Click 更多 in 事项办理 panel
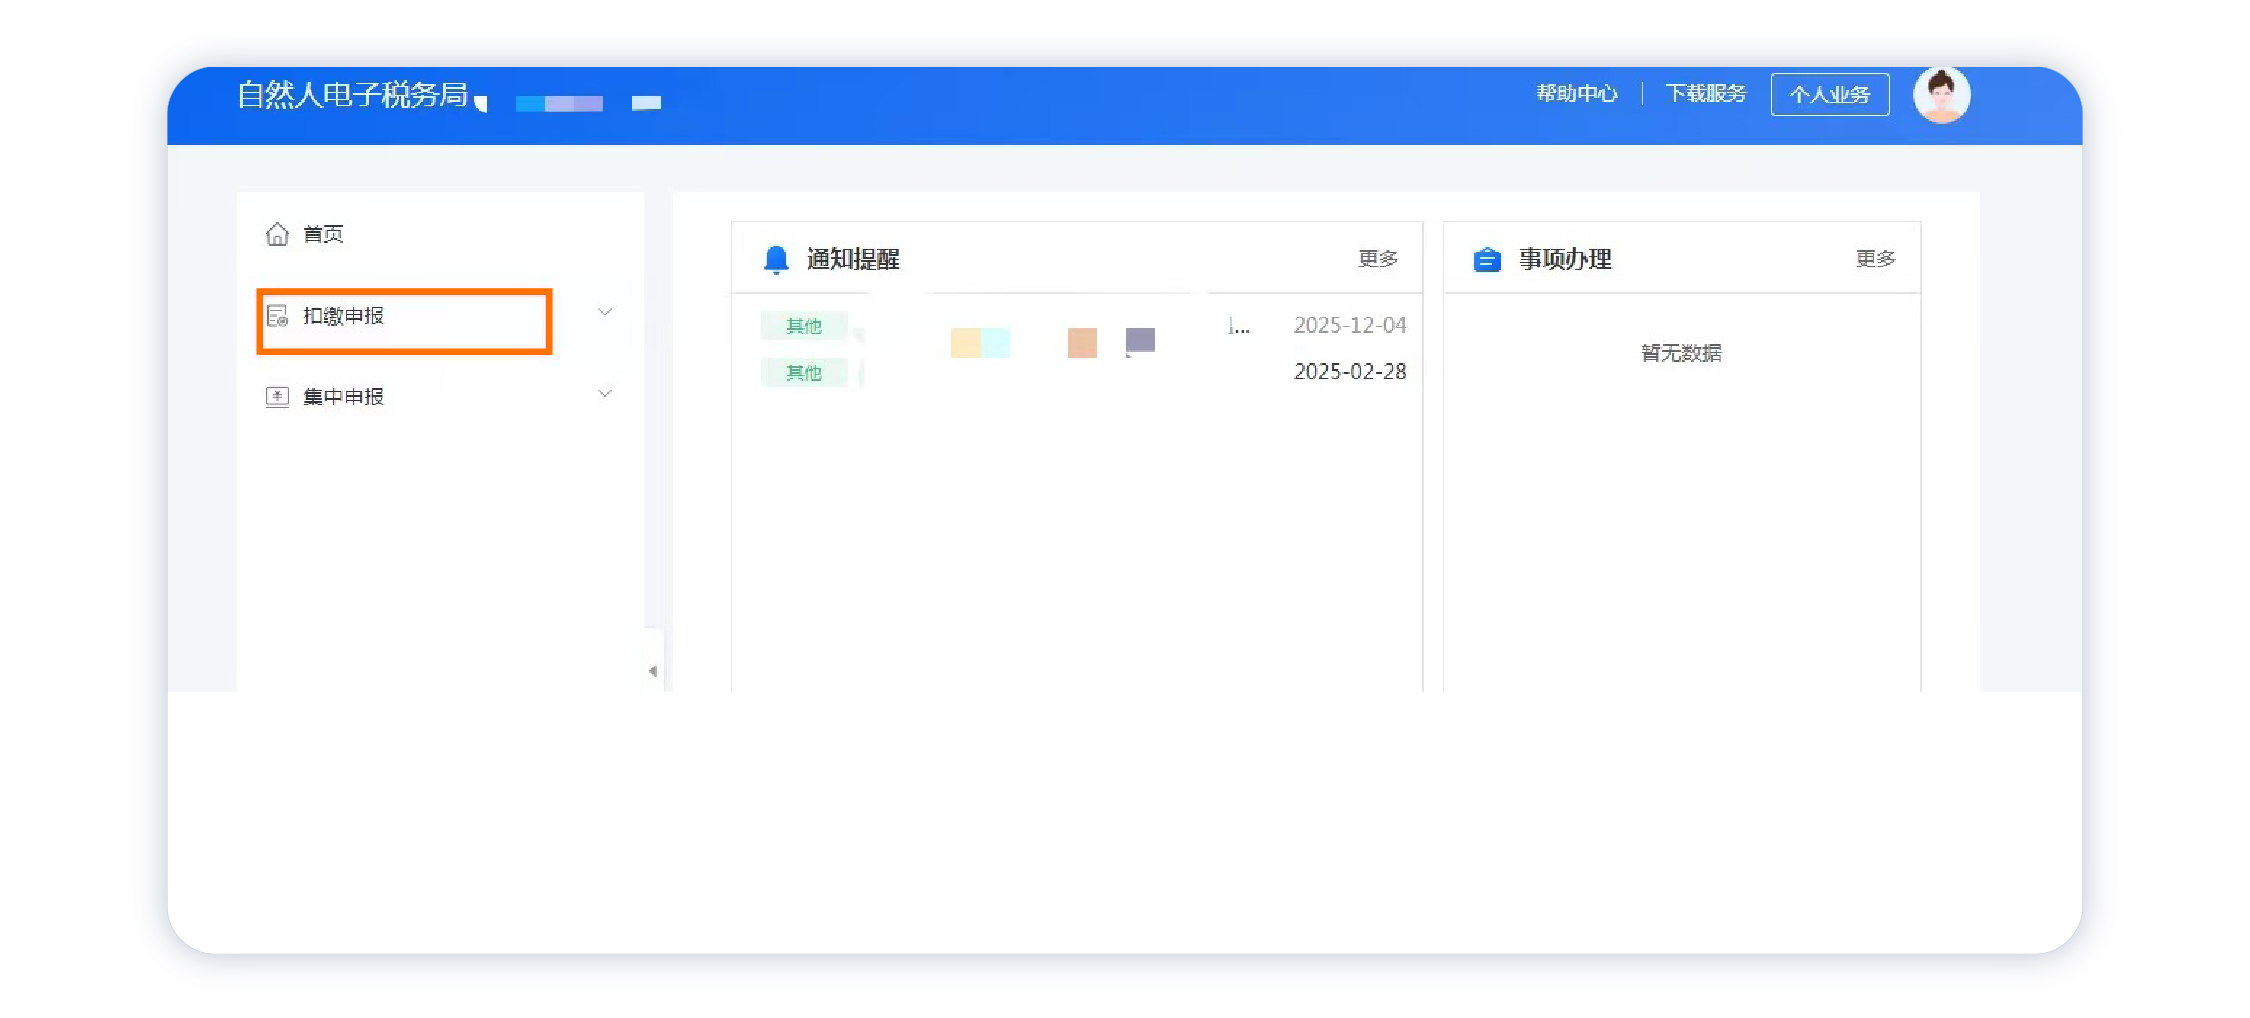Screen dimensions: 2250x1018 tap(1875, 258)
